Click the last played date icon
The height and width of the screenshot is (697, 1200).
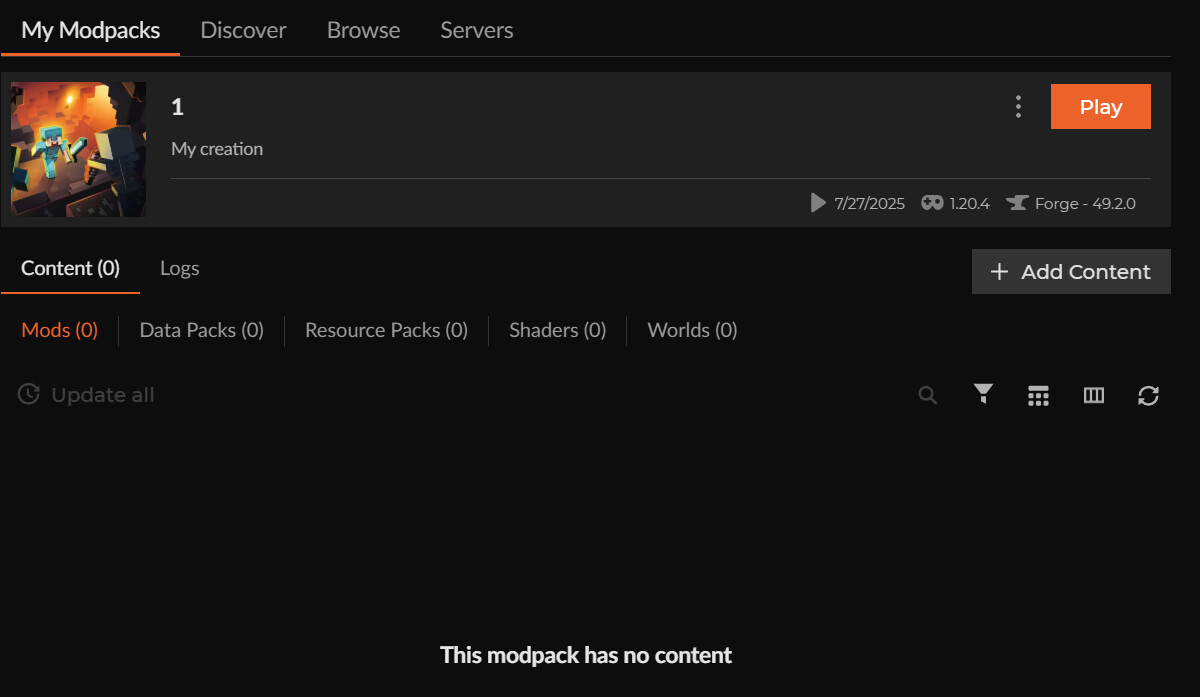[x=818, y=203]
